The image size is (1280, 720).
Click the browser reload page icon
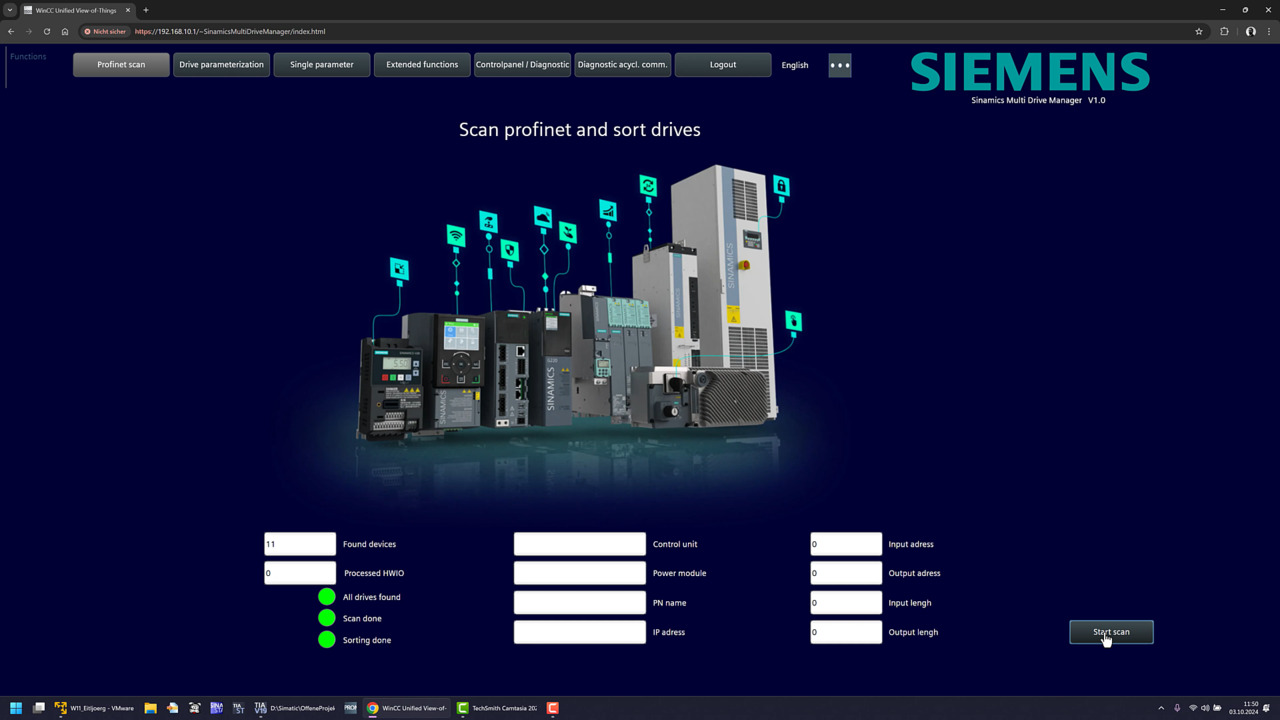(46, 31)
